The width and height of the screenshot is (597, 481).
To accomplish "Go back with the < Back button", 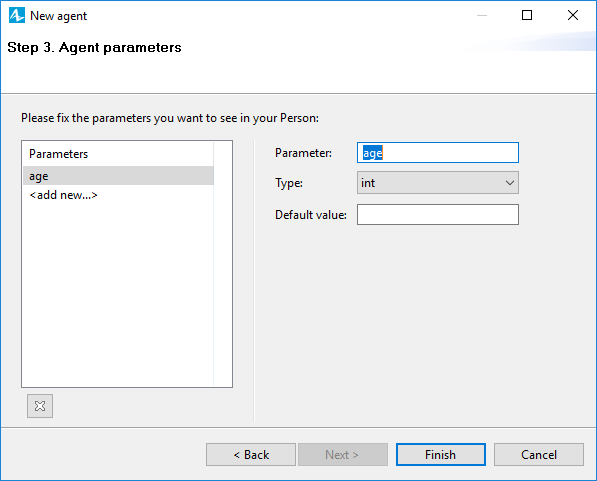I will click(251, 454).
